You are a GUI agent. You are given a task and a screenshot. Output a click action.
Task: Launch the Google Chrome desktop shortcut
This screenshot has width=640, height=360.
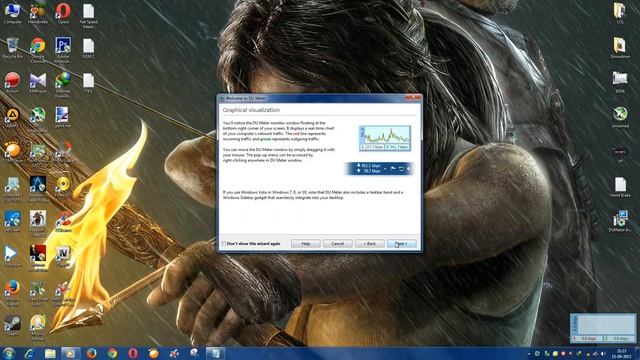38,51
